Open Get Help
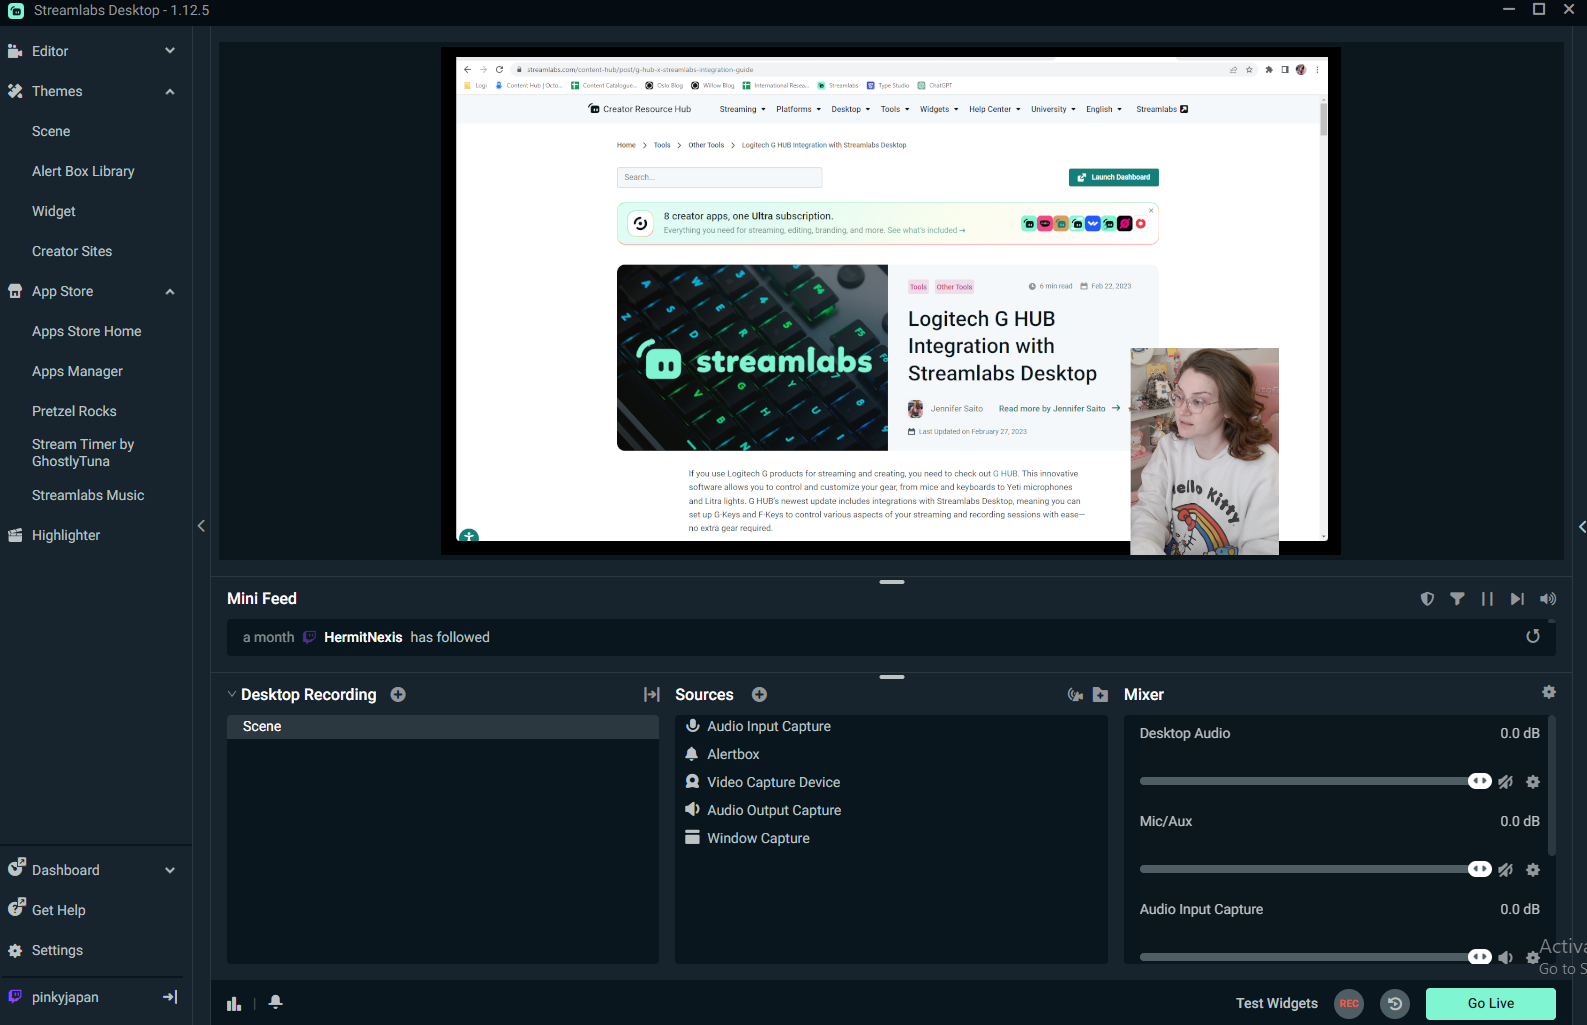The height and width of the screenshot is (1025, 1587). point(58,910)
